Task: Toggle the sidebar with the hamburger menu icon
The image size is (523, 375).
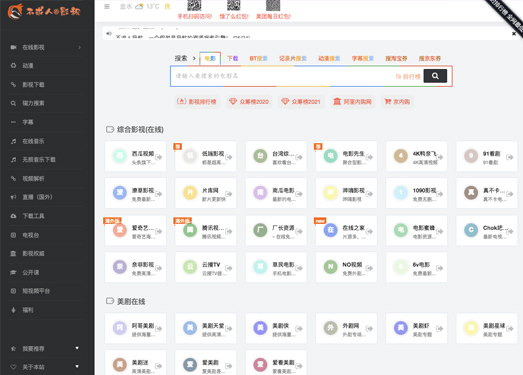Action: [107, 6]
